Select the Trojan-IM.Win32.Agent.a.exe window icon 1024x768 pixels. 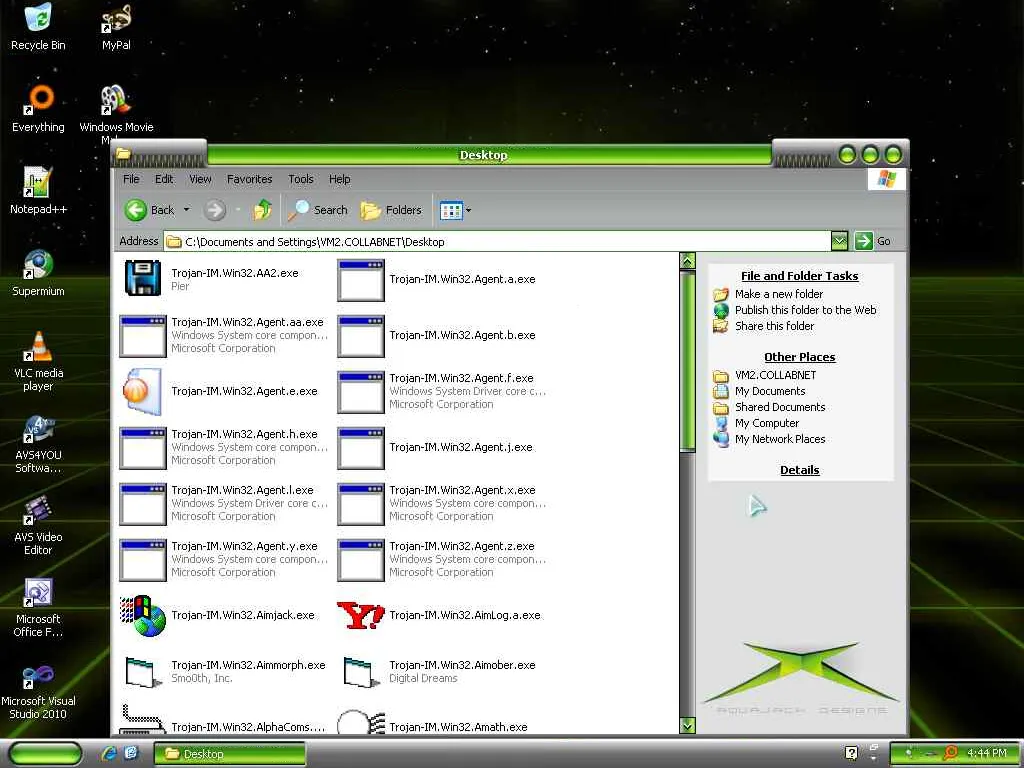tap(360, 280)
